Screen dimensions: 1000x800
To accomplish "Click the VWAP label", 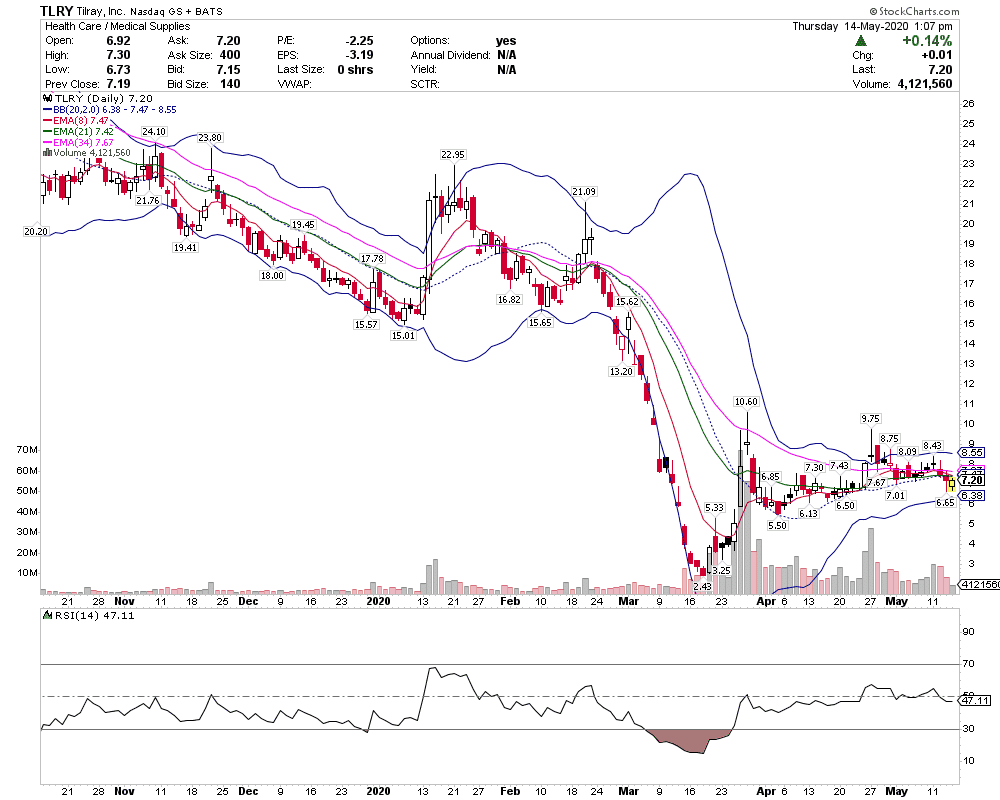I will (x=294, y=84).
